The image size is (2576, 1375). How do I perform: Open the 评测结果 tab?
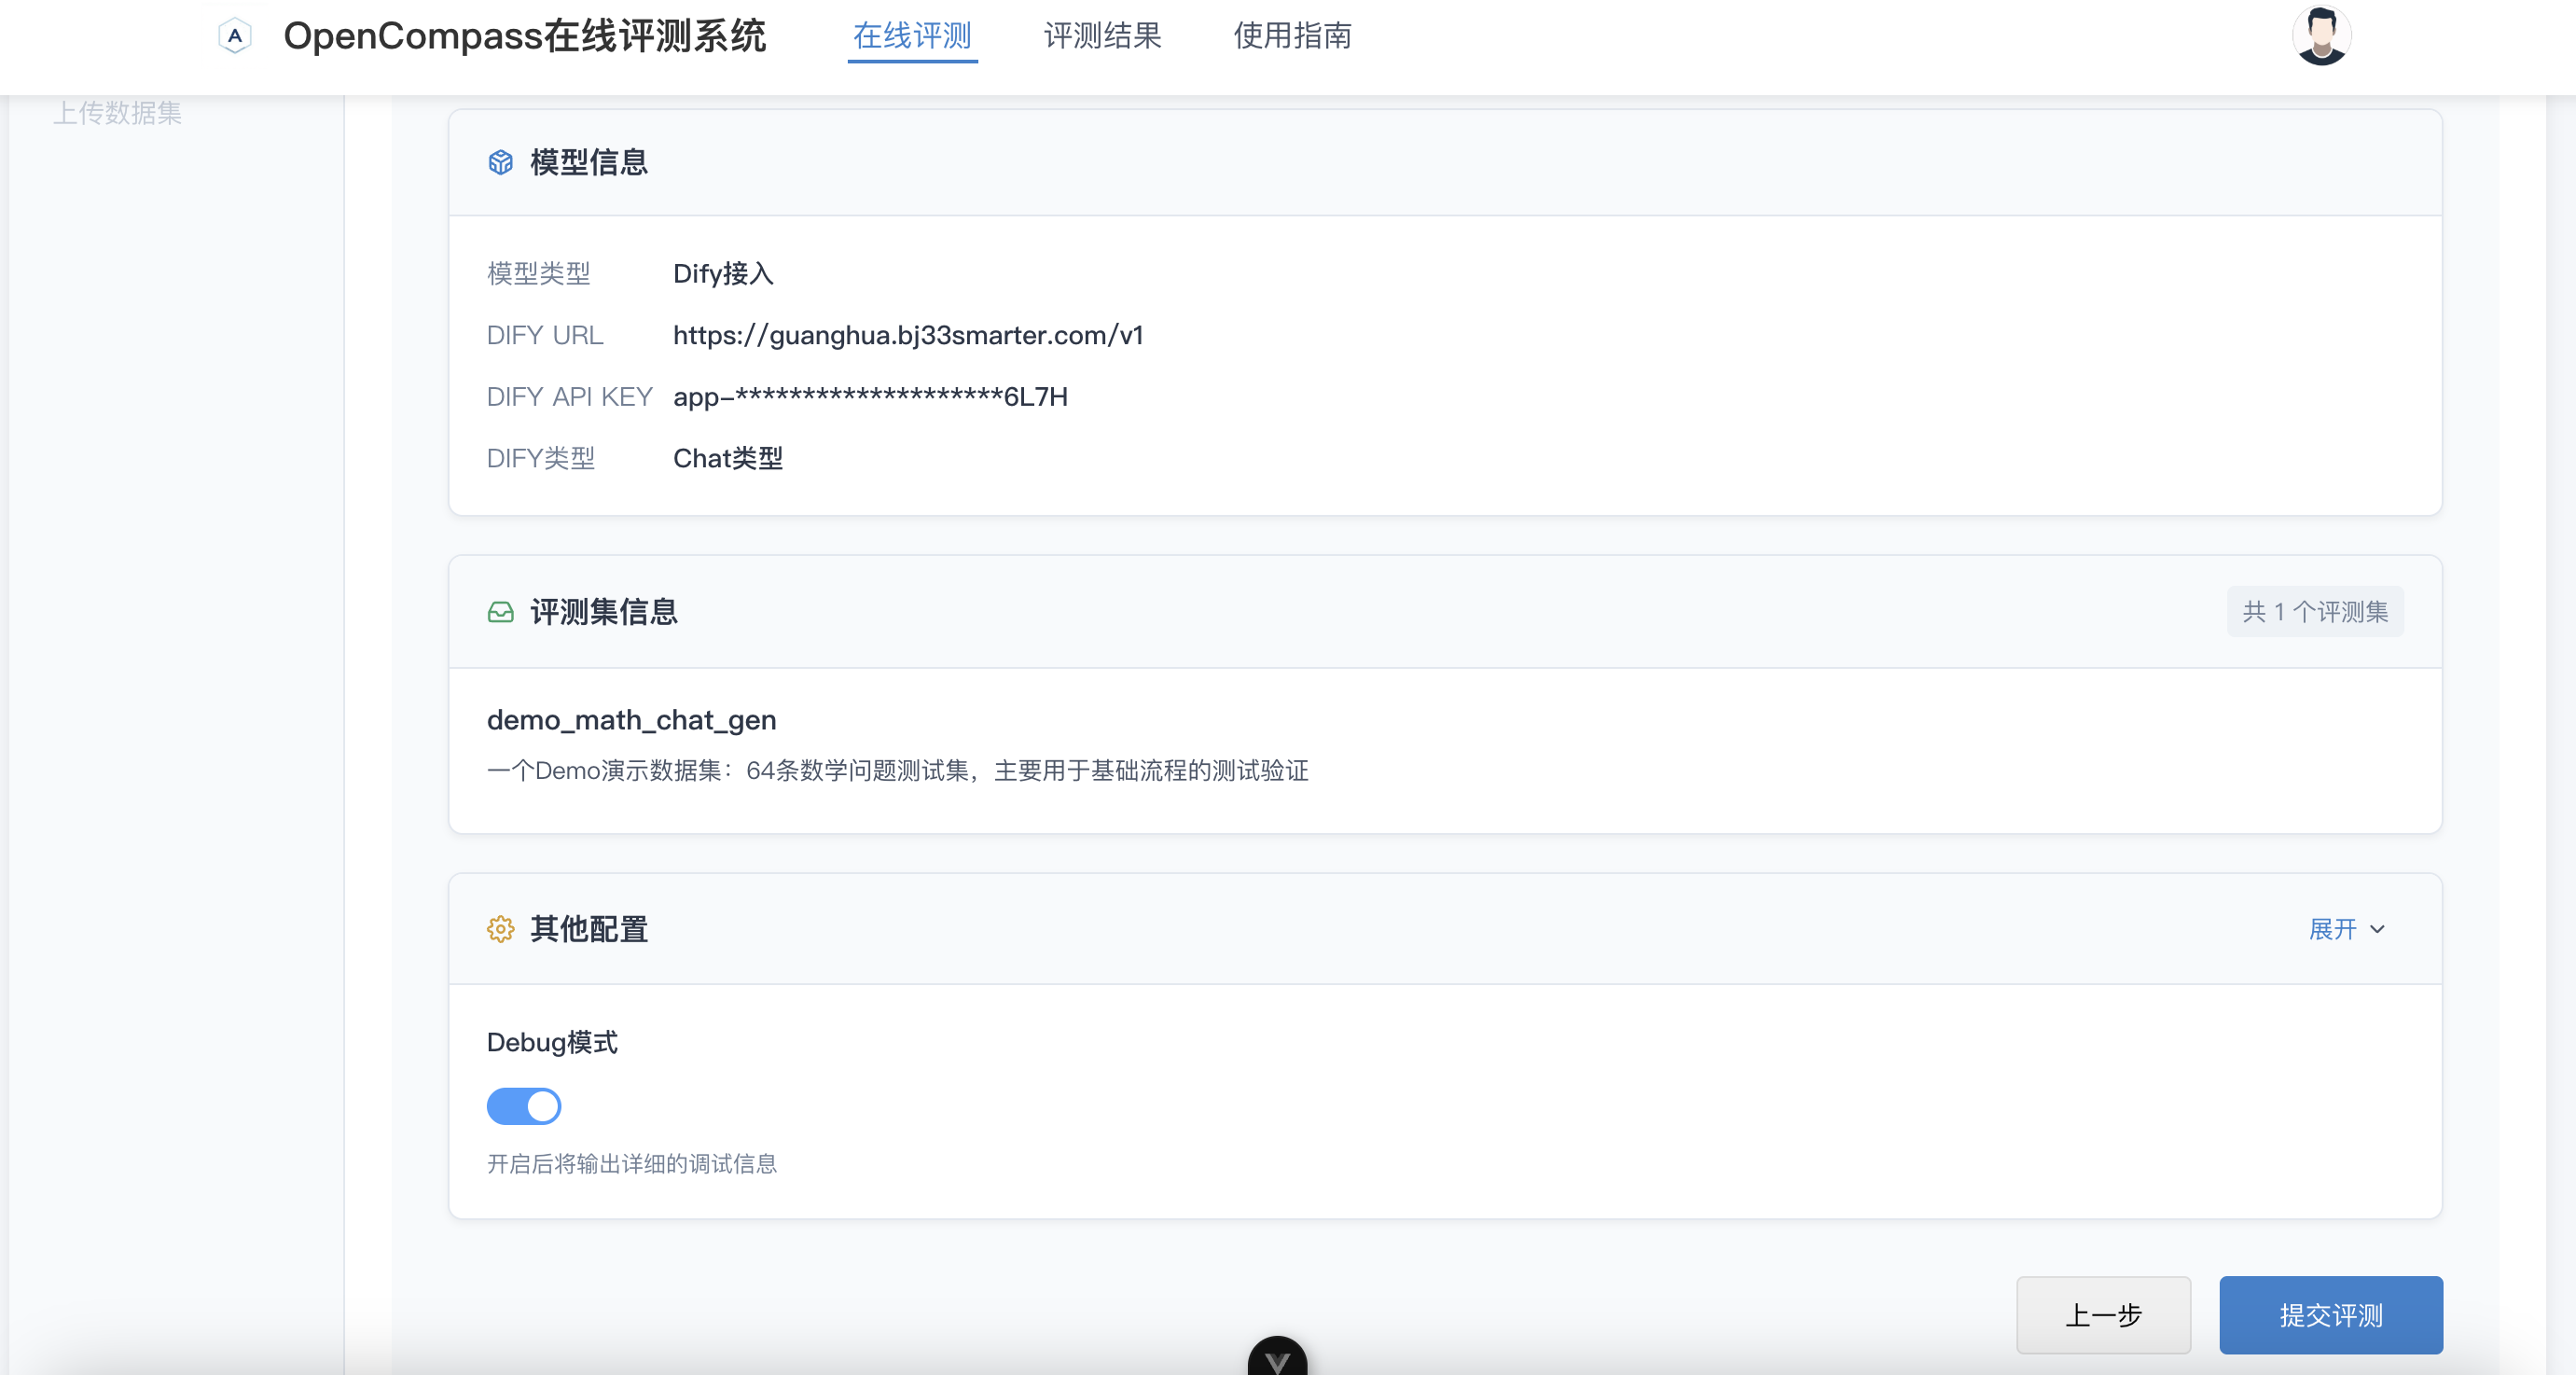coord(1102,36)
